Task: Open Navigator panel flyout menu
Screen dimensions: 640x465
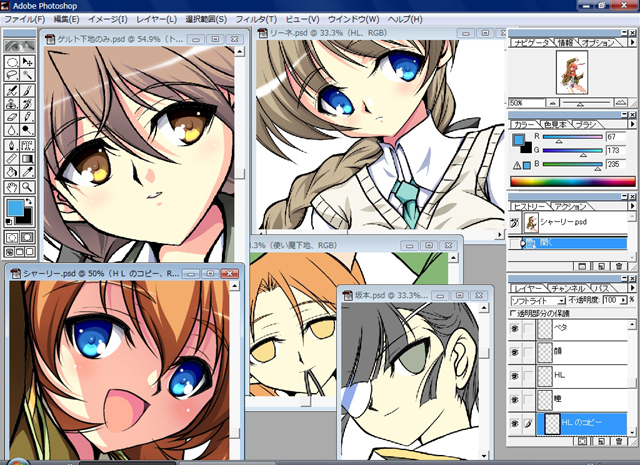Action: (632, 42)
